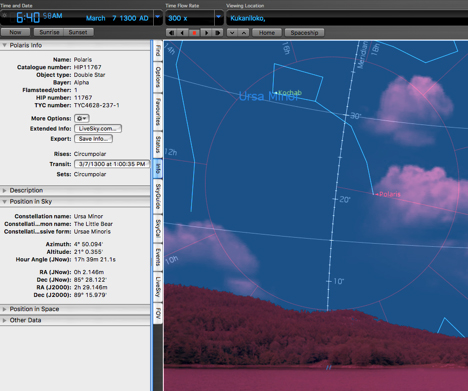
Task: Open the Events side tab
Action: 158,257
